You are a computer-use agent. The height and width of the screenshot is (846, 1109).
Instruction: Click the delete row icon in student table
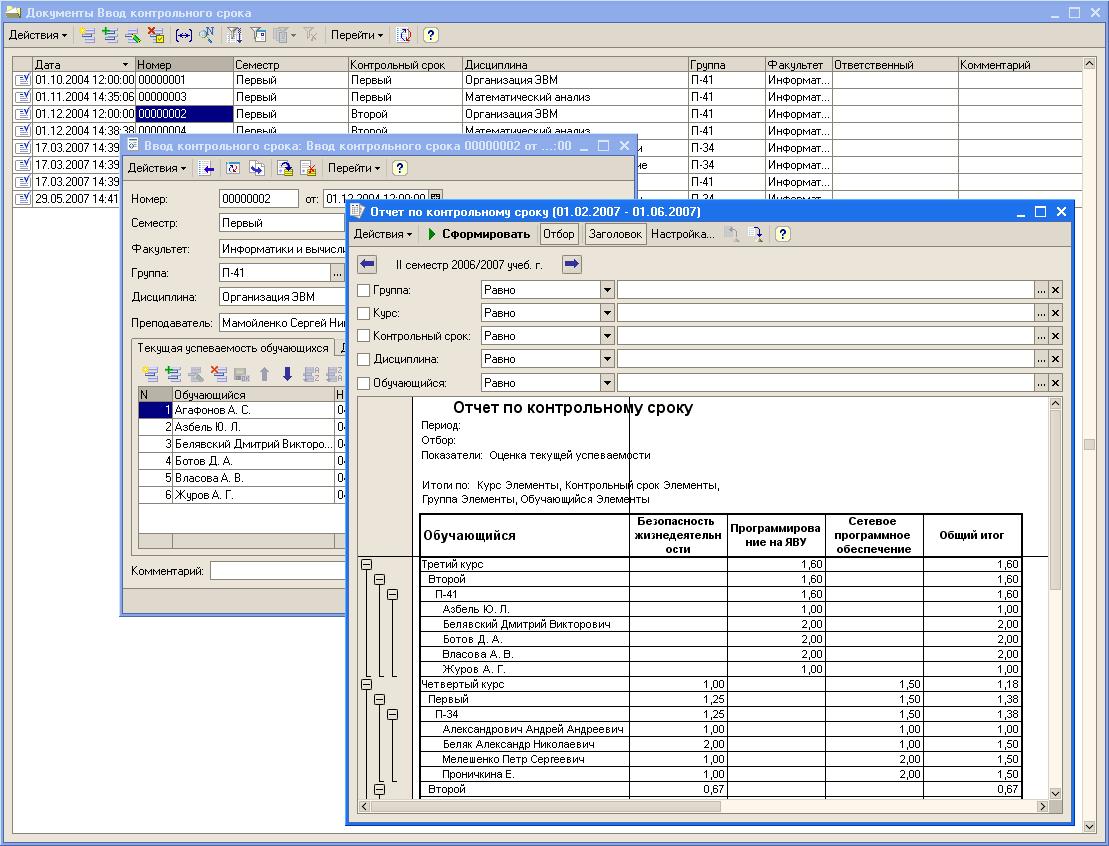[x=219, y=374]
